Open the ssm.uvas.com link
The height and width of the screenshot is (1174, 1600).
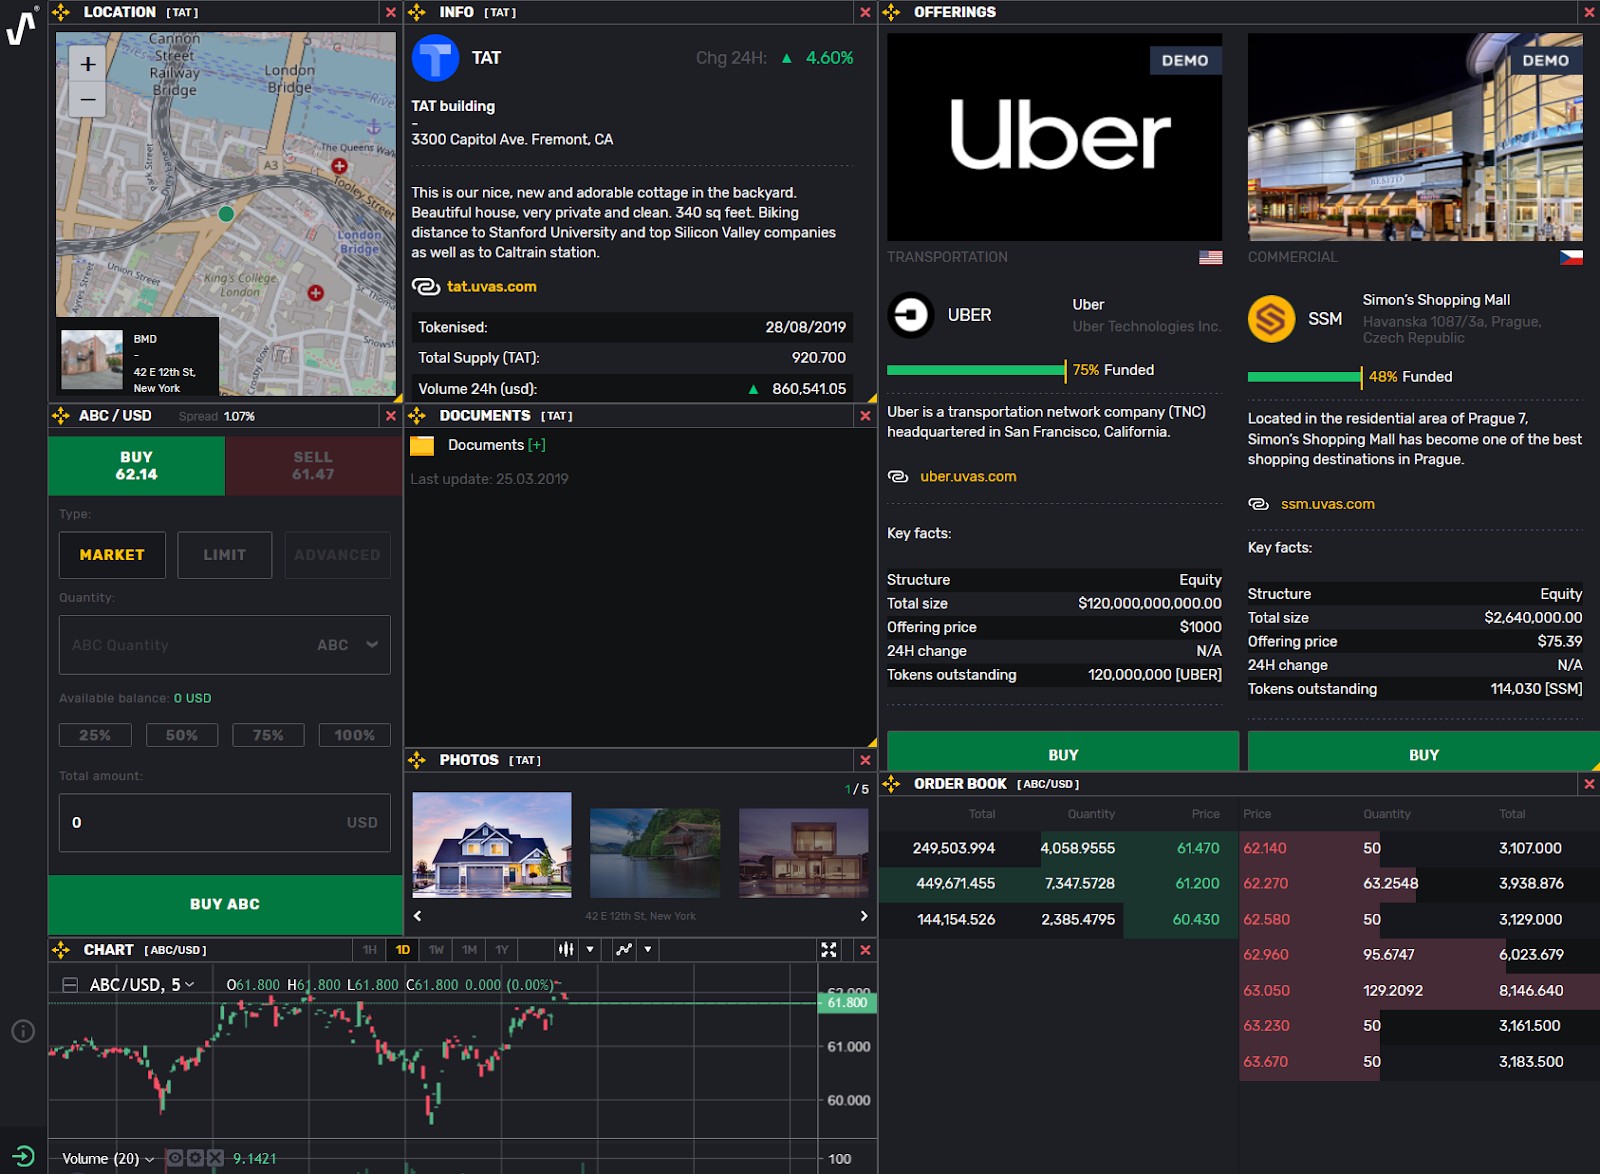click(1327, 504)
